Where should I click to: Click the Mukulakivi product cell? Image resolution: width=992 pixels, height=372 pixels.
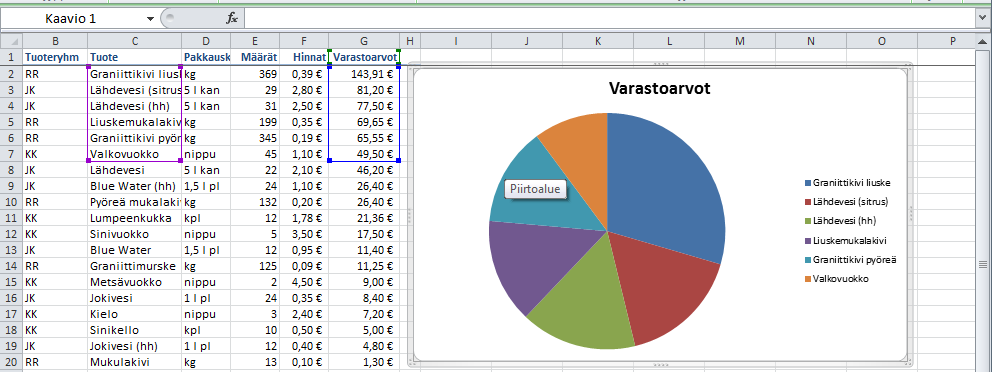135,363
